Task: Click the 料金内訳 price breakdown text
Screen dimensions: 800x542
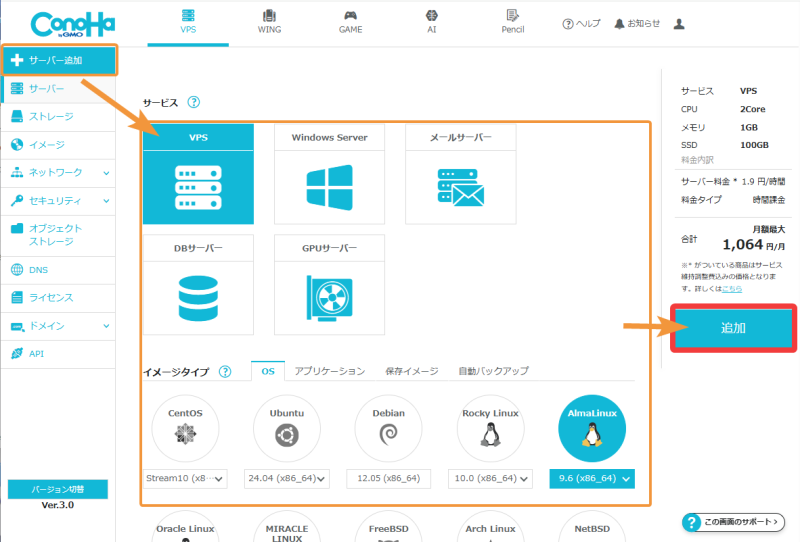Action: coord(697,160)
